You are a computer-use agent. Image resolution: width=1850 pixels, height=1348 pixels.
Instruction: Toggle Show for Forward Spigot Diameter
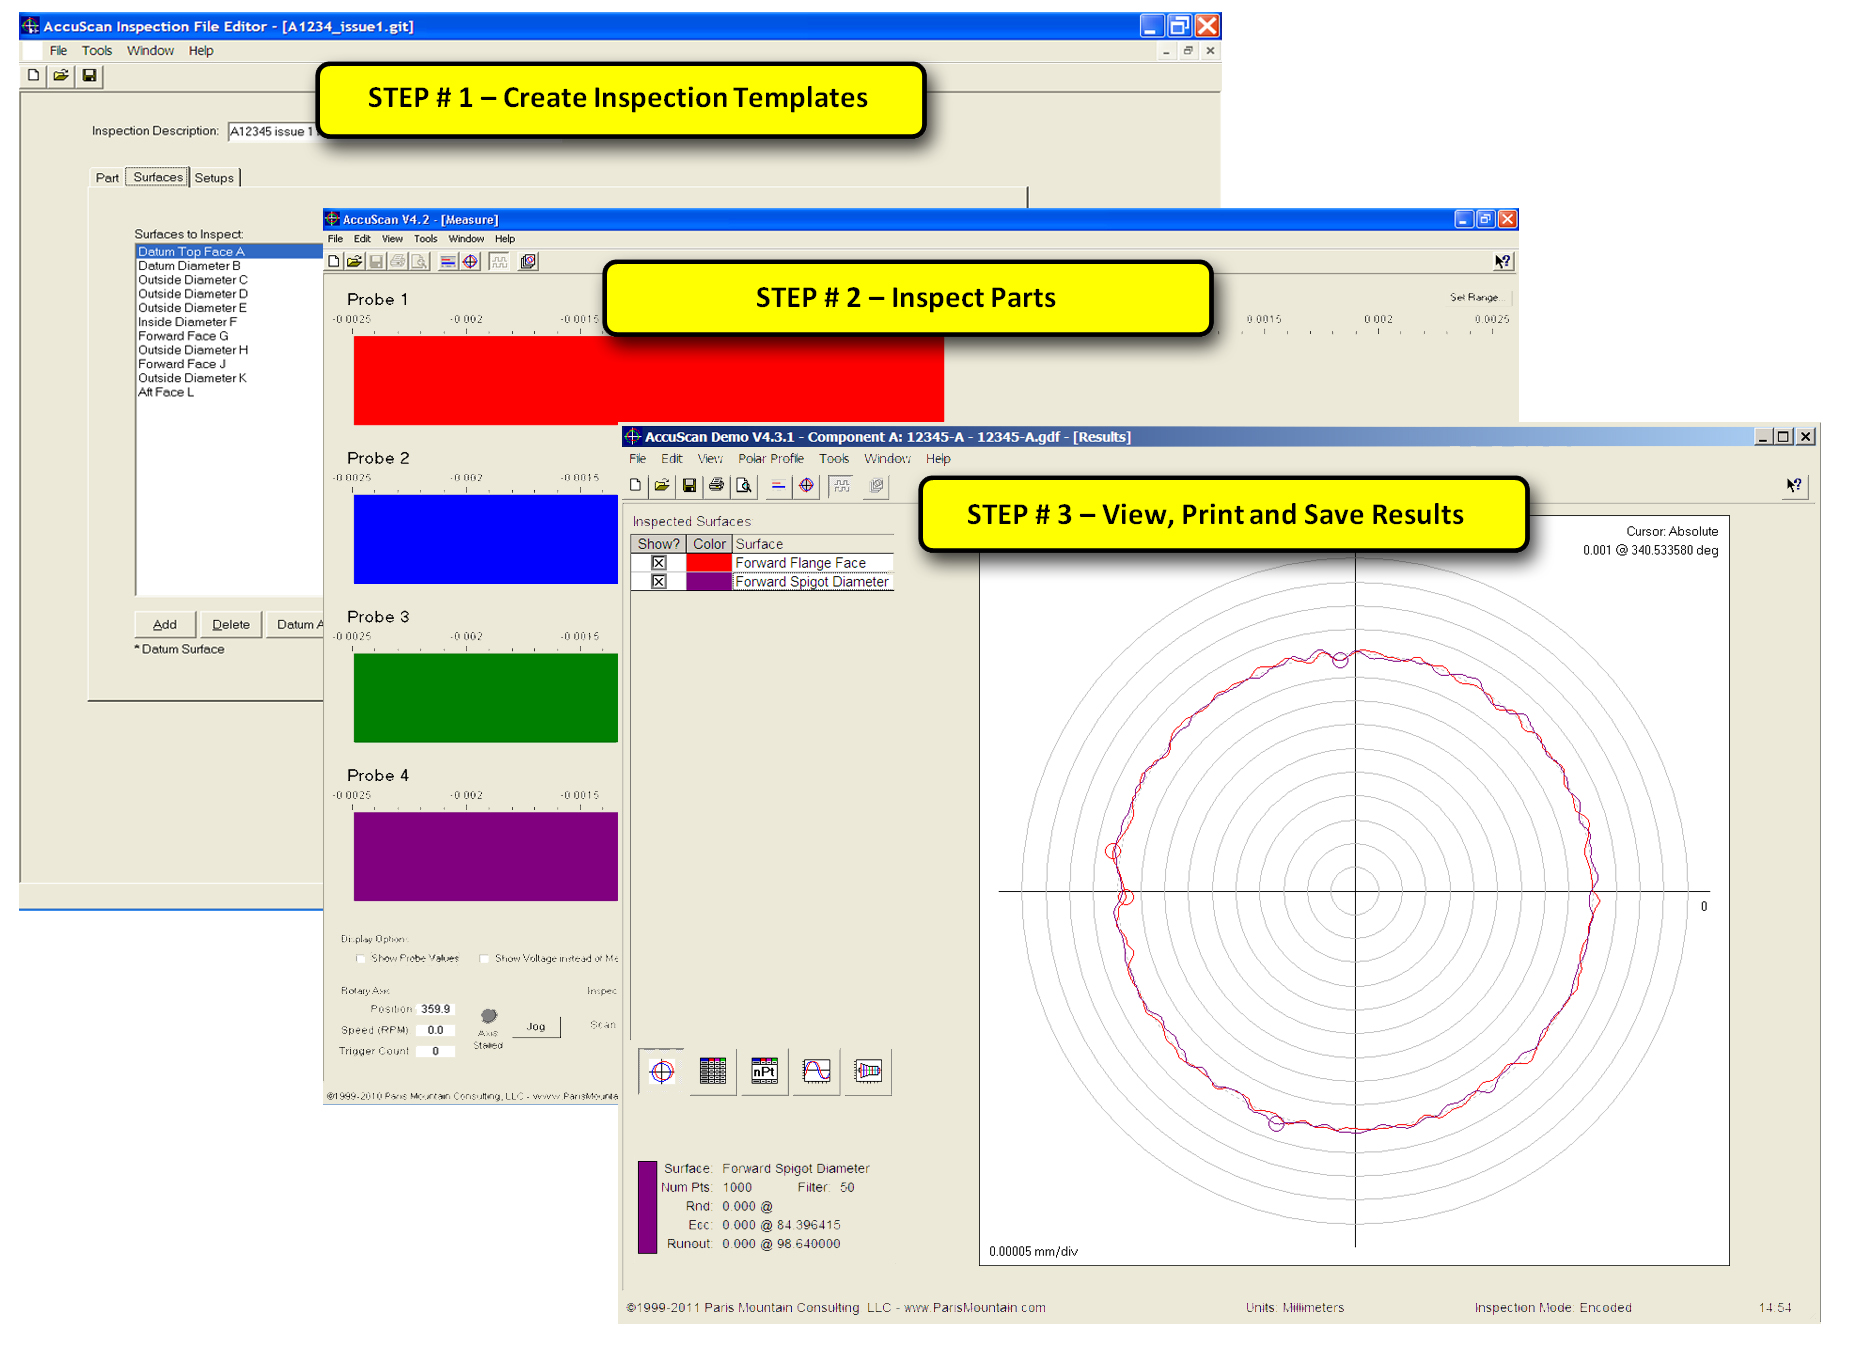coord(659,582)
